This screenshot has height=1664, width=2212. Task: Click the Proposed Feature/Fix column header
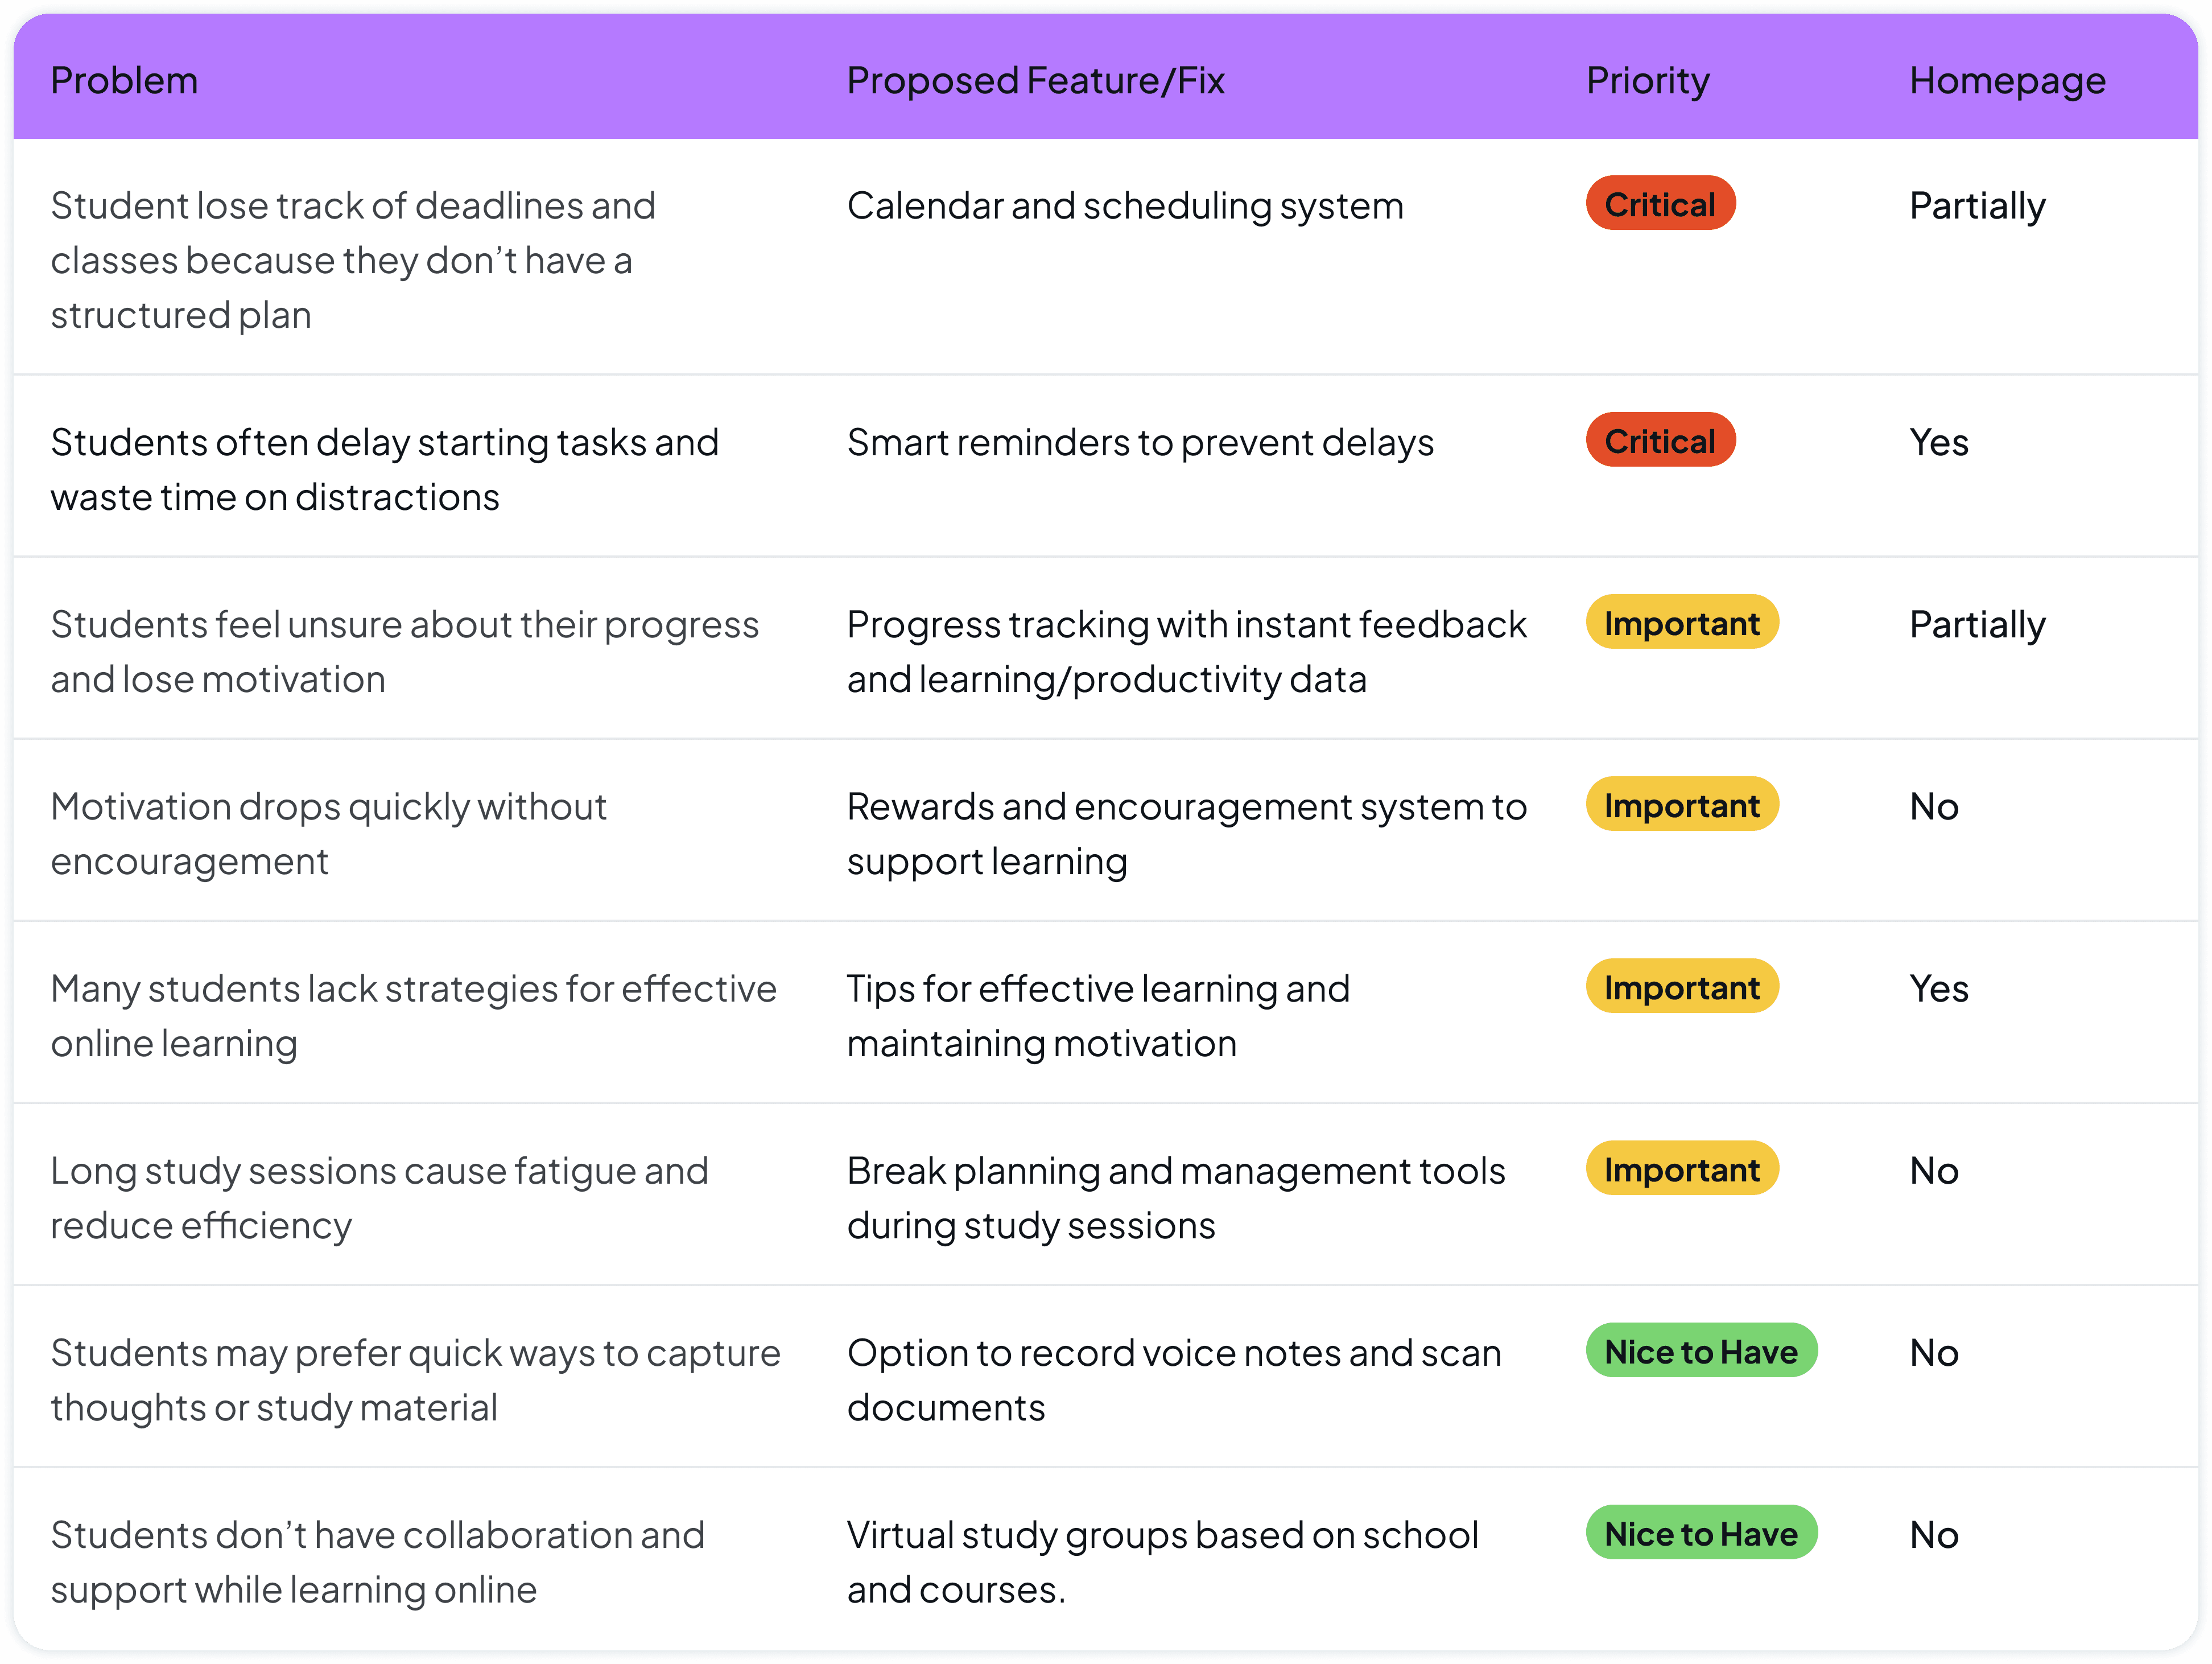(1035, 81)
